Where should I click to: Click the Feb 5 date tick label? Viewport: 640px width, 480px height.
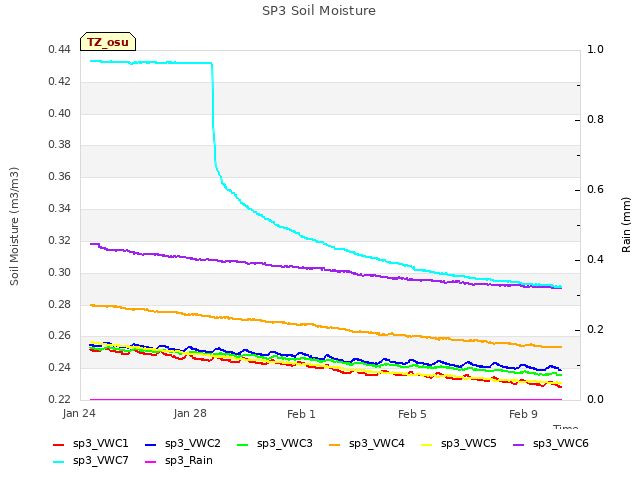point(412,414)
